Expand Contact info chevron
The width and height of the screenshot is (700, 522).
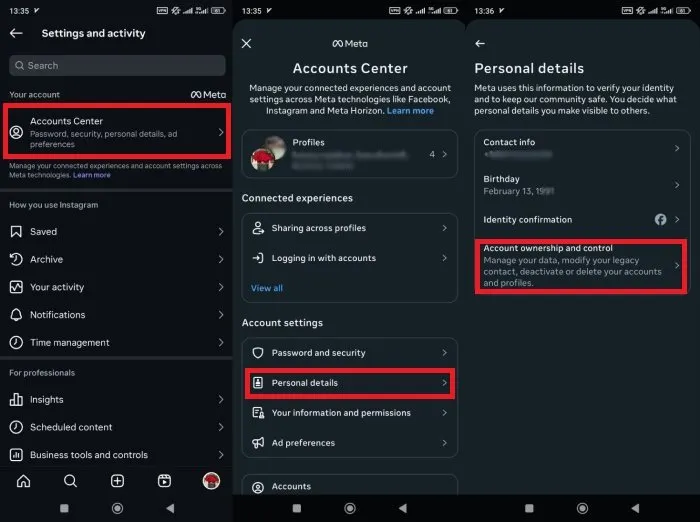[677, 148]
